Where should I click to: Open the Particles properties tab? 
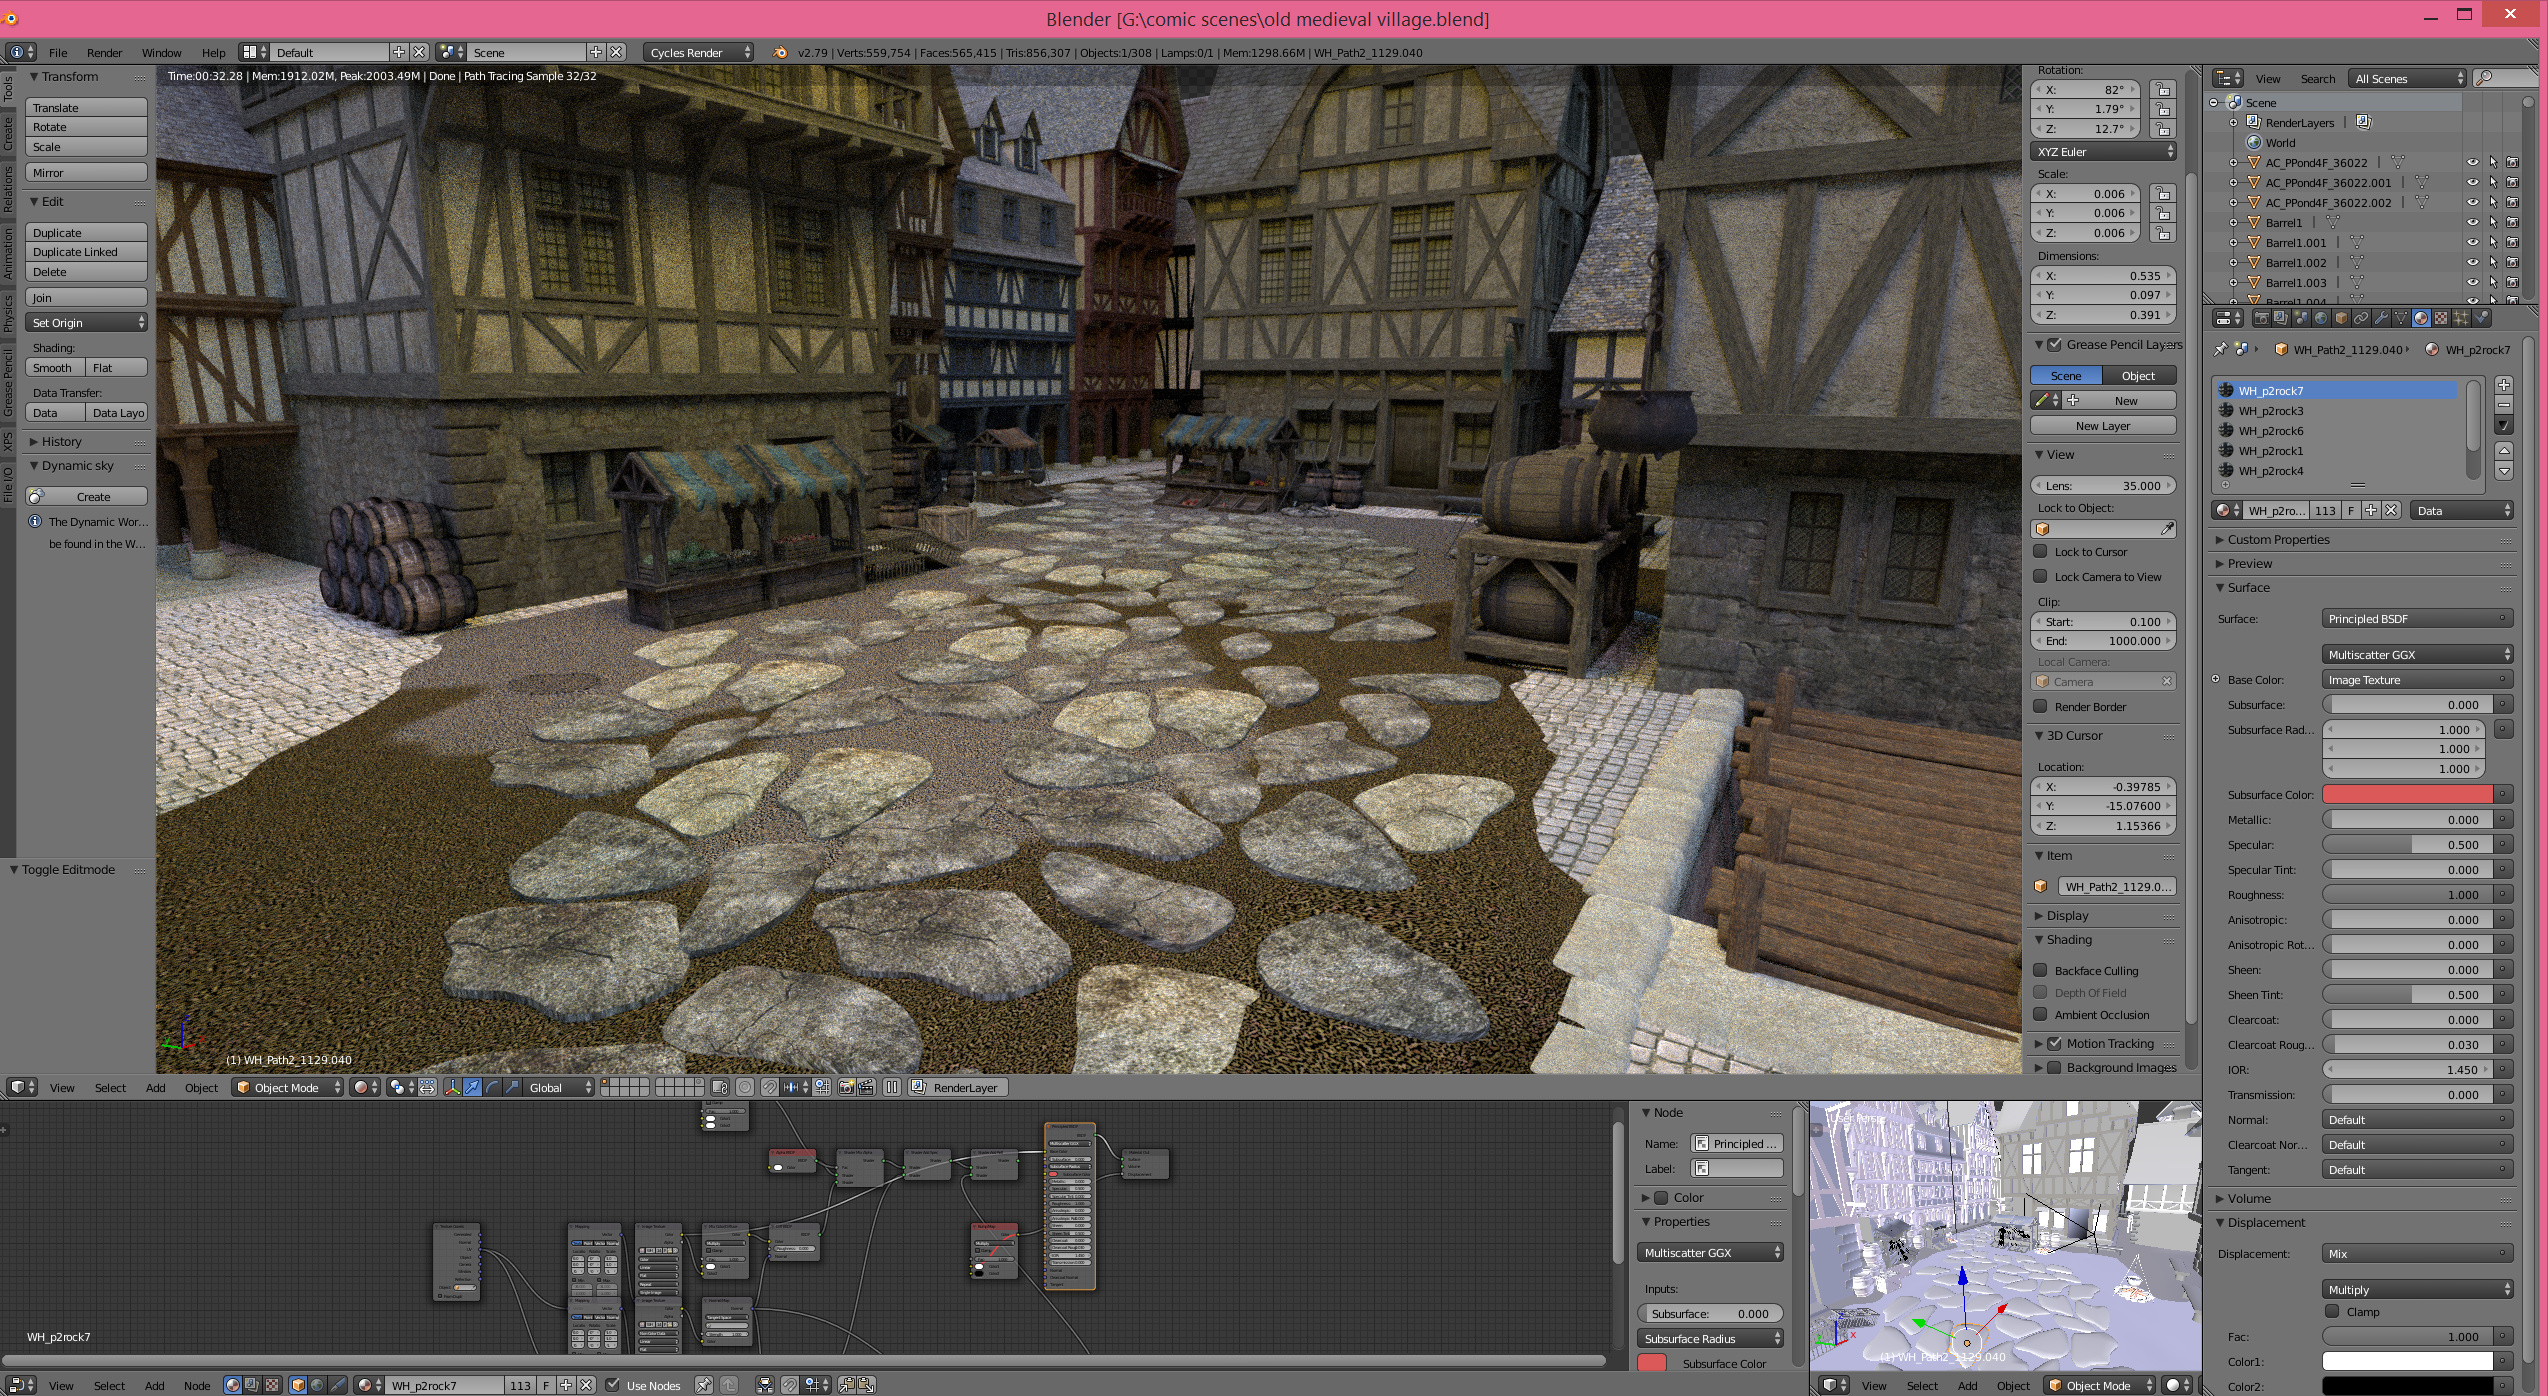tap(2461, 318)
